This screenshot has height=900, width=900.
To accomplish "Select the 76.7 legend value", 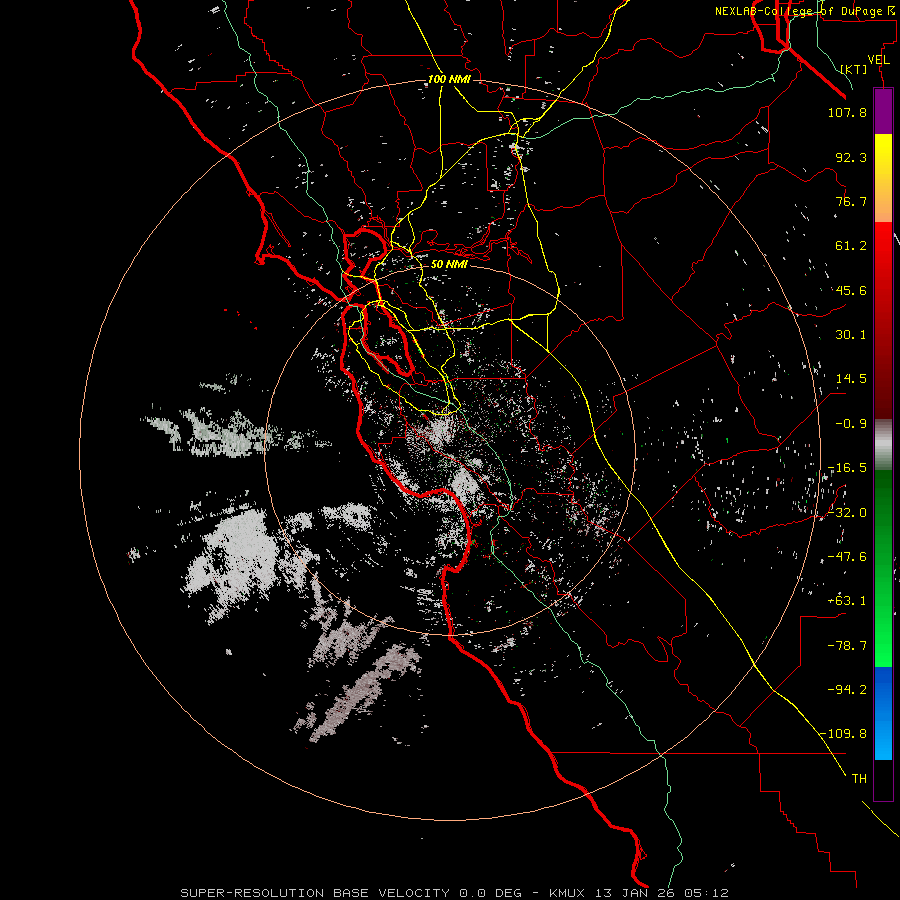I will pyautogui.click(x=851, y=201).
